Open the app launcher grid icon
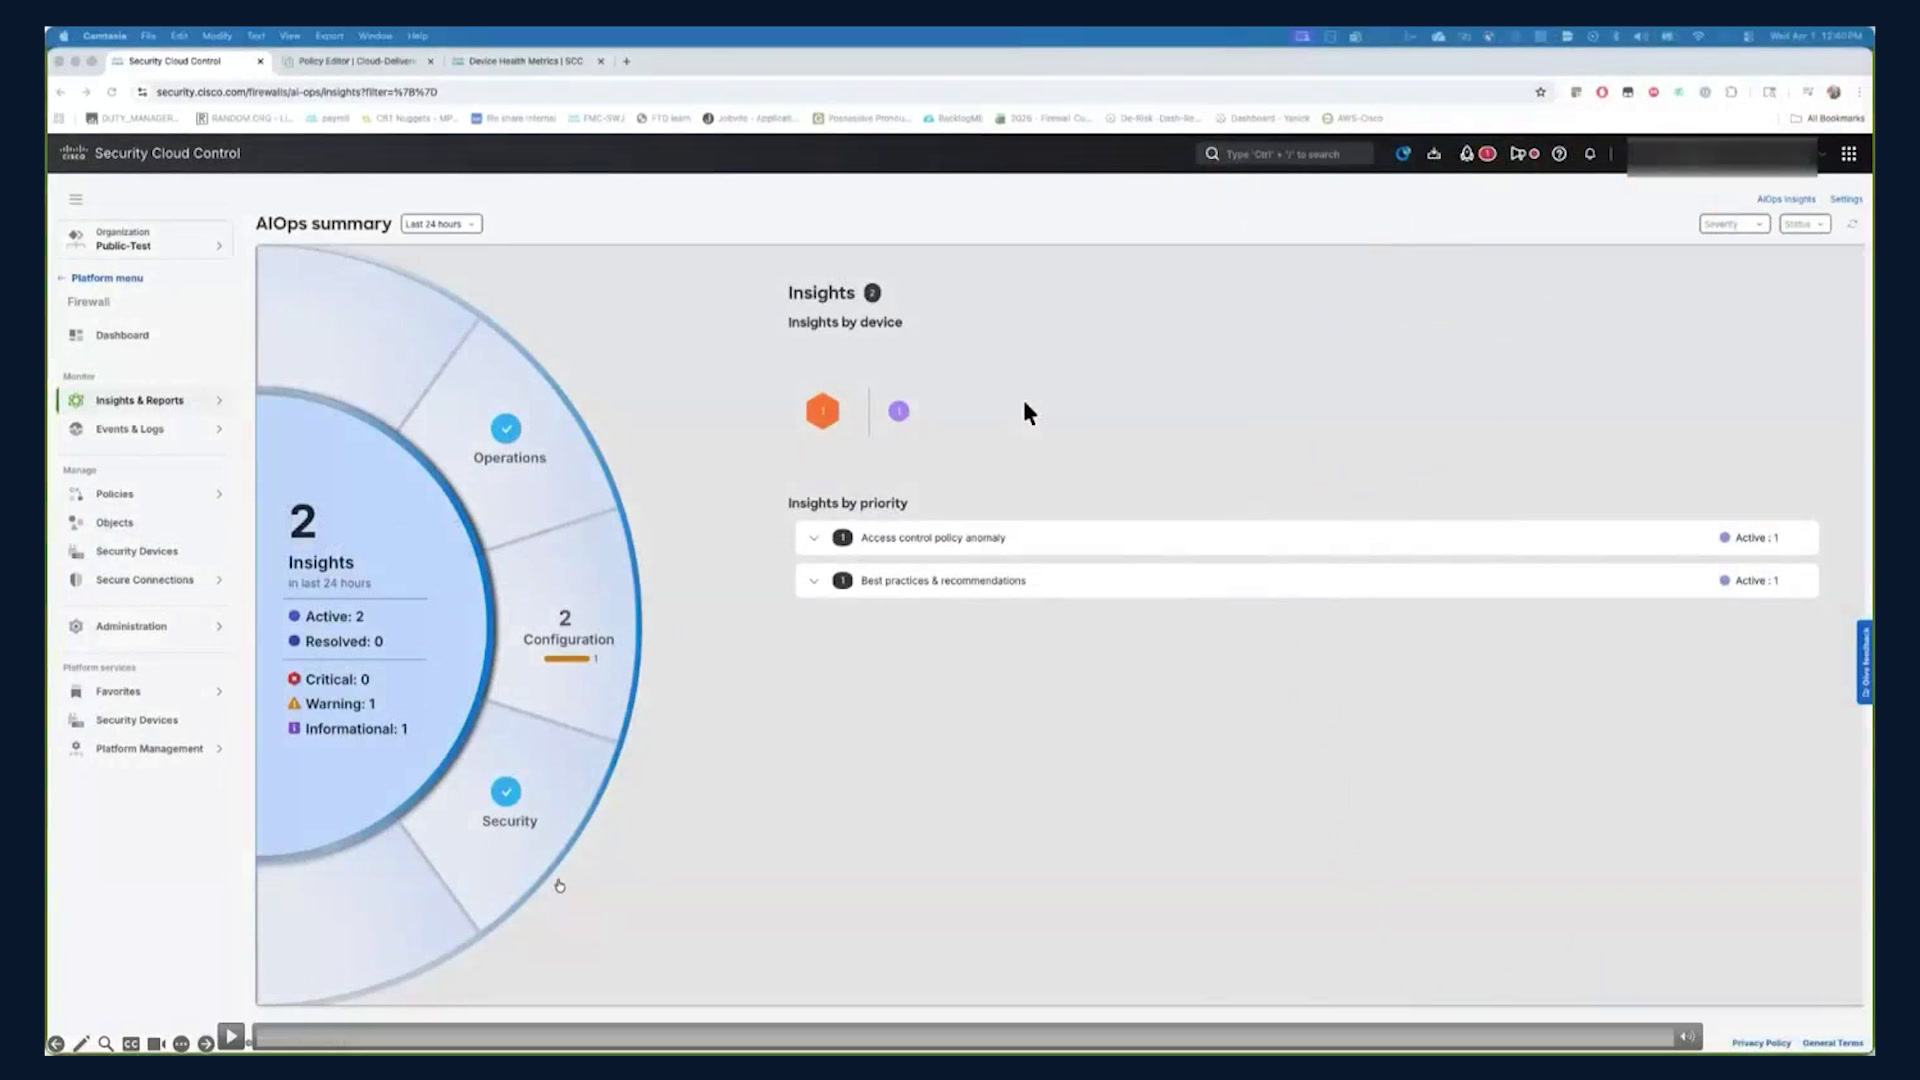The width and height of the screenshot is (1920, 1080). pos(1848,154)
